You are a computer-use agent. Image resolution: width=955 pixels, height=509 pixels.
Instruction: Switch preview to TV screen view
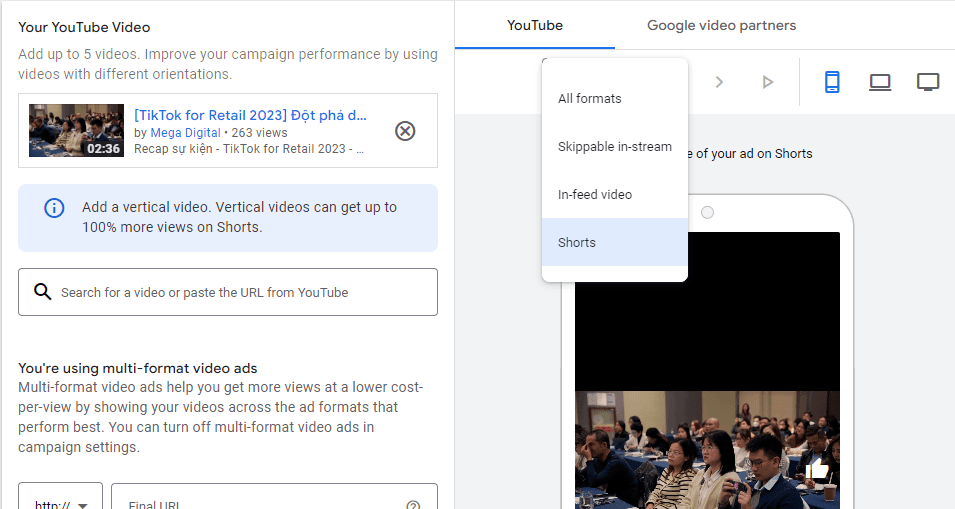tap(928, 82)
